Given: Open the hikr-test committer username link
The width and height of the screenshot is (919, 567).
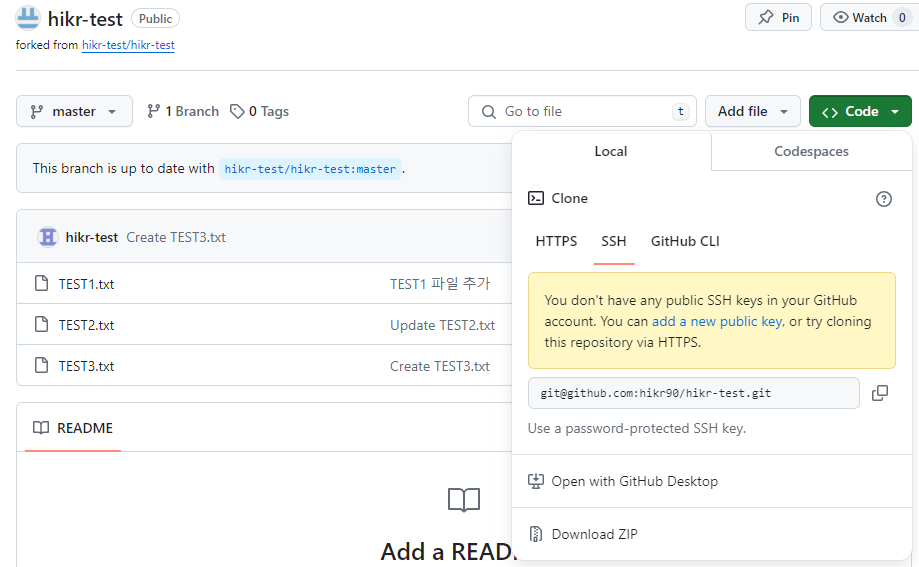Looking at the screenshot, I should tap(92, 237).
